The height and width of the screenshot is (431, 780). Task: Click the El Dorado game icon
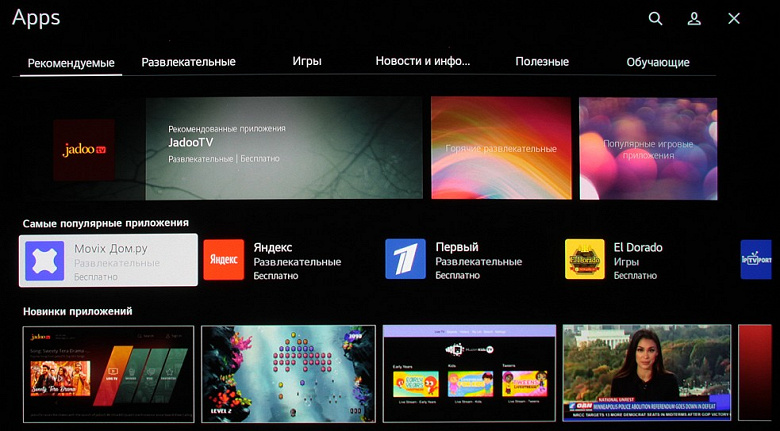[x=585, y=259]
